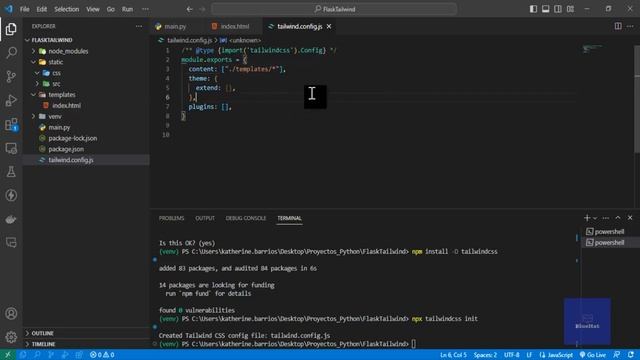Start Go Live server

[593, 355]
